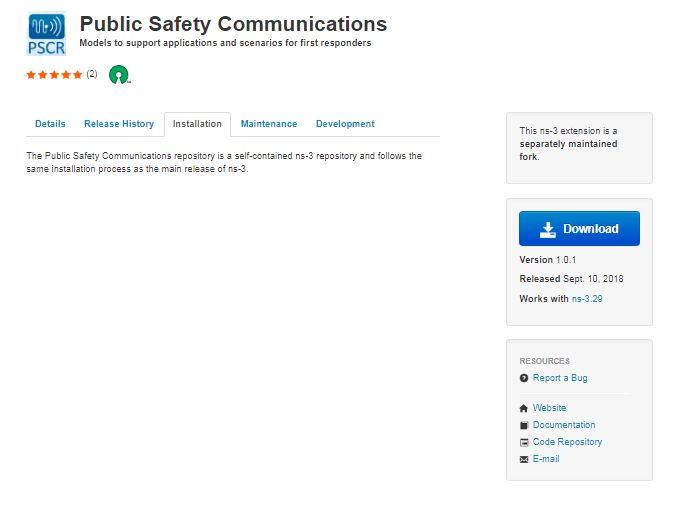This screenshot has width=685, height=523.
Task: Open the Maintenance tab
Action: [x=269, y=124]
